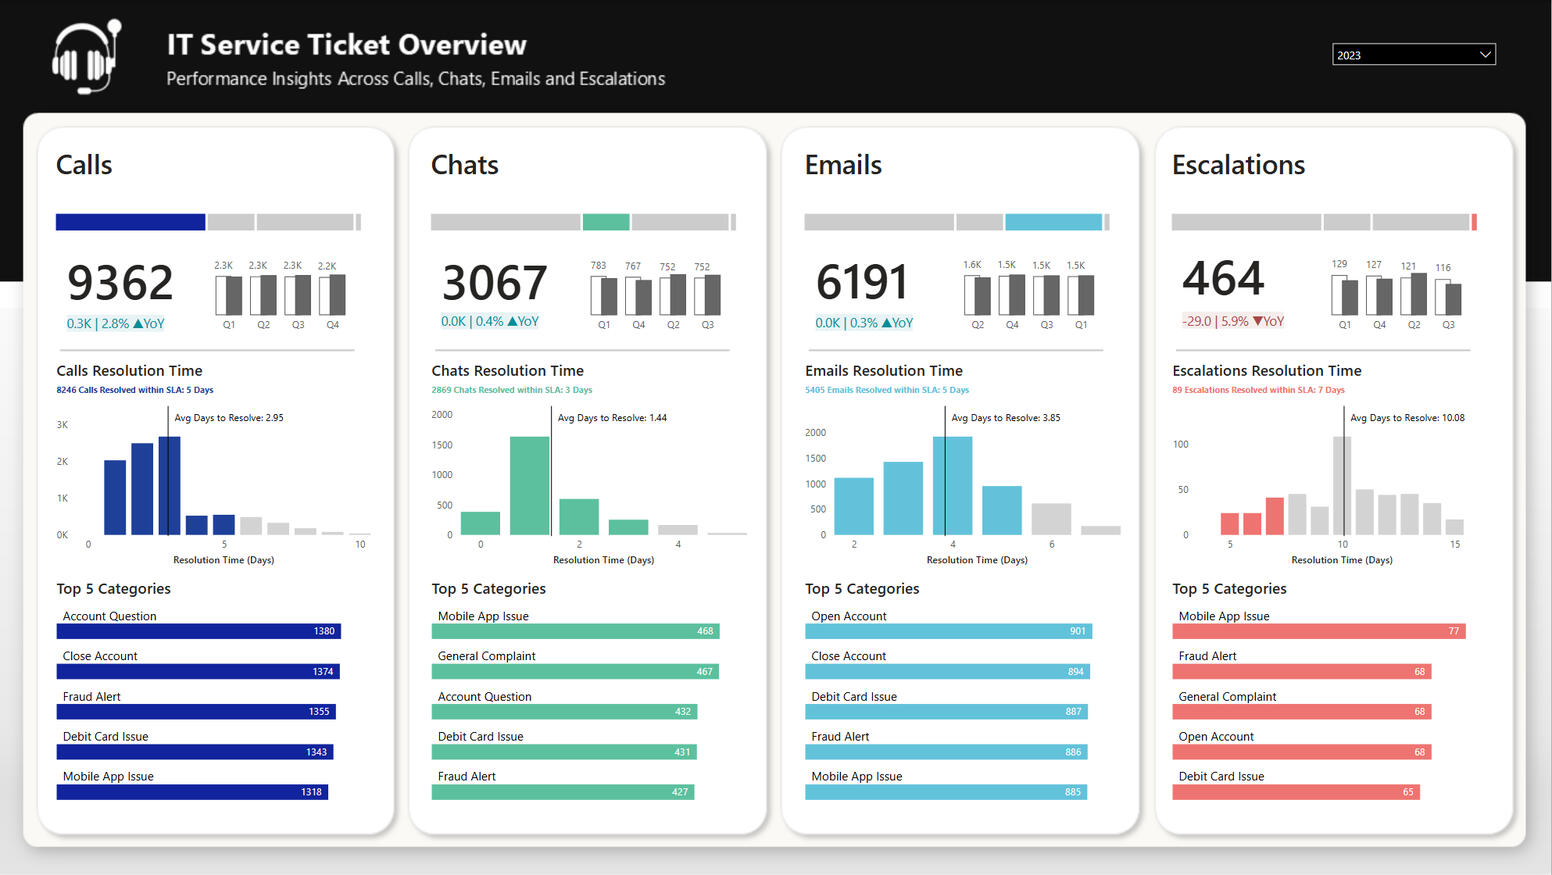Select Account Question bar in Calls
Image resolution: width=1552 pixels, height=875 pixels.
click(198, 631)
